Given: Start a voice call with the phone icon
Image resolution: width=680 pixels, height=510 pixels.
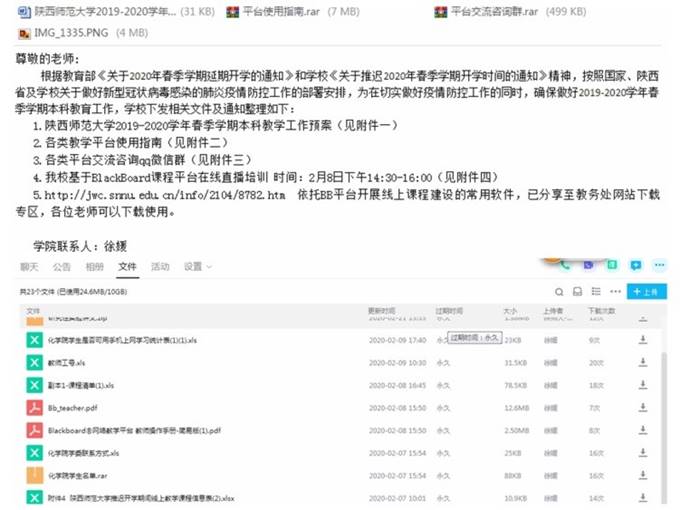Looking at the screenshot, I should [567, 266].
